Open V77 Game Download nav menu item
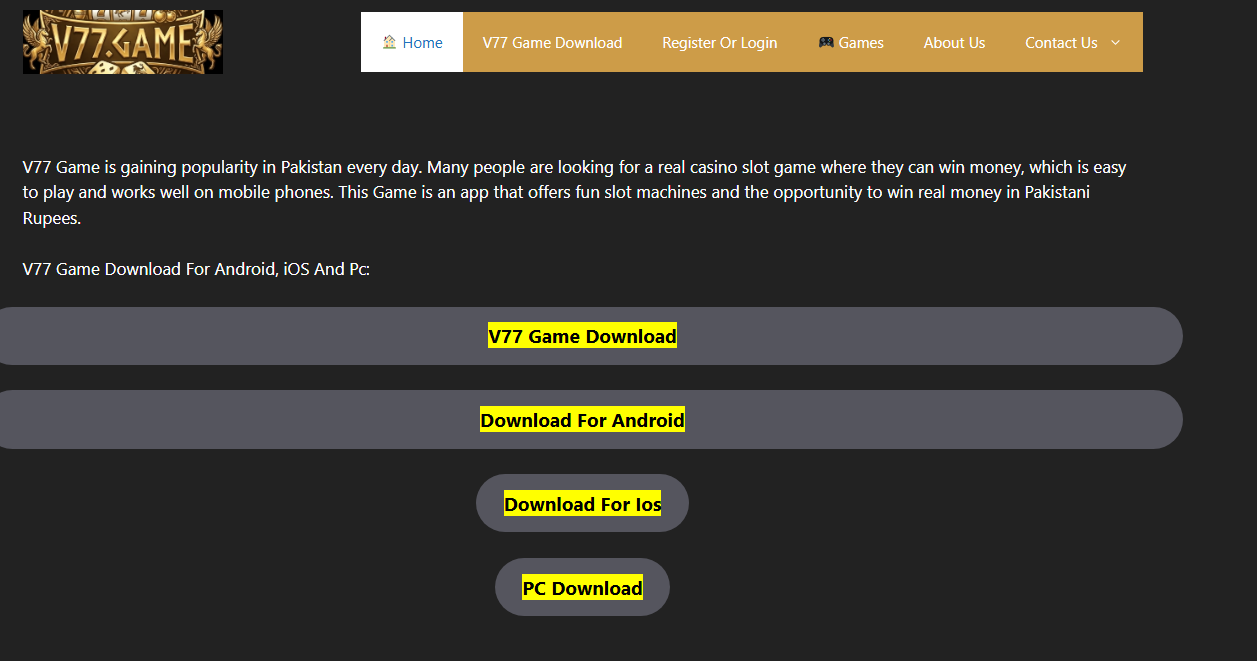The height and width of the screenshot is (661, 1257). [x=552, y=42]
